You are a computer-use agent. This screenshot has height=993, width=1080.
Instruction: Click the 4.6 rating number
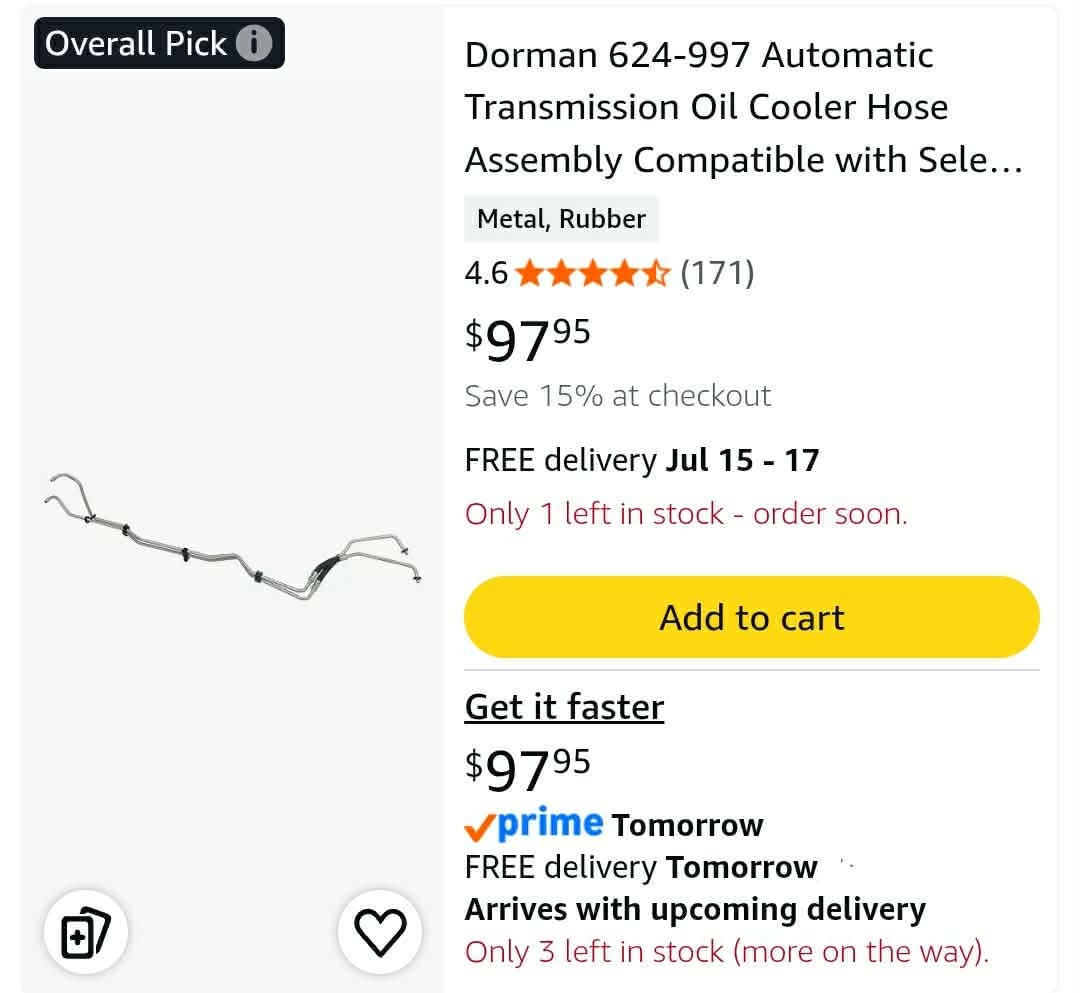486,273
